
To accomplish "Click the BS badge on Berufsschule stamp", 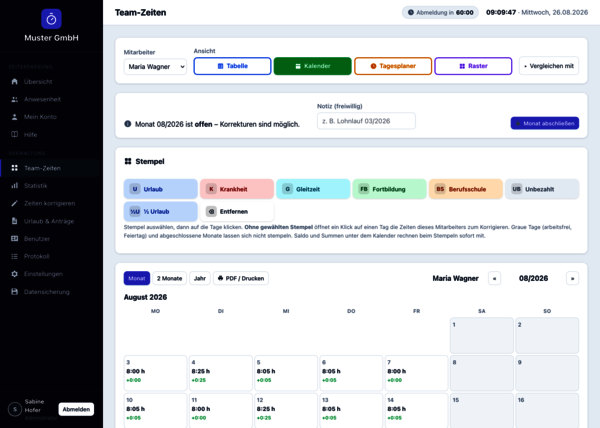I will tap(440, 189).
